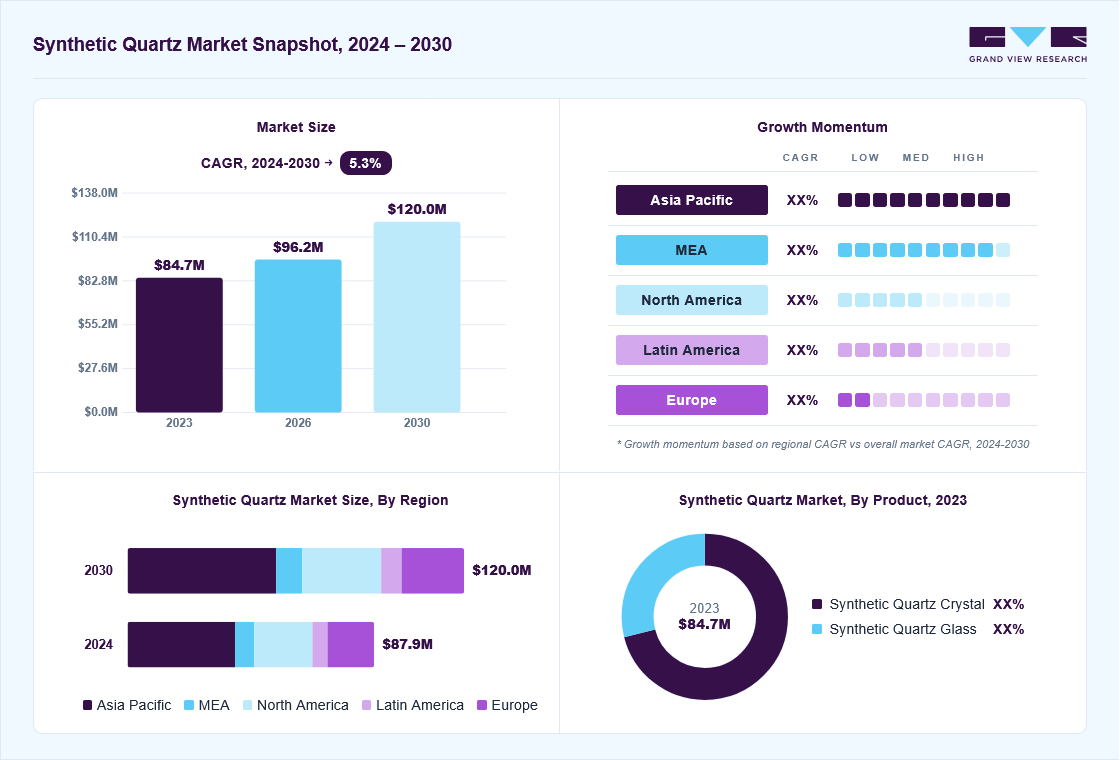The height and width of the screenshot is (760, 1120).
Task: Click the MEA segment of 2024 bar
Action: pyautogui.click(x=244, y=644)
